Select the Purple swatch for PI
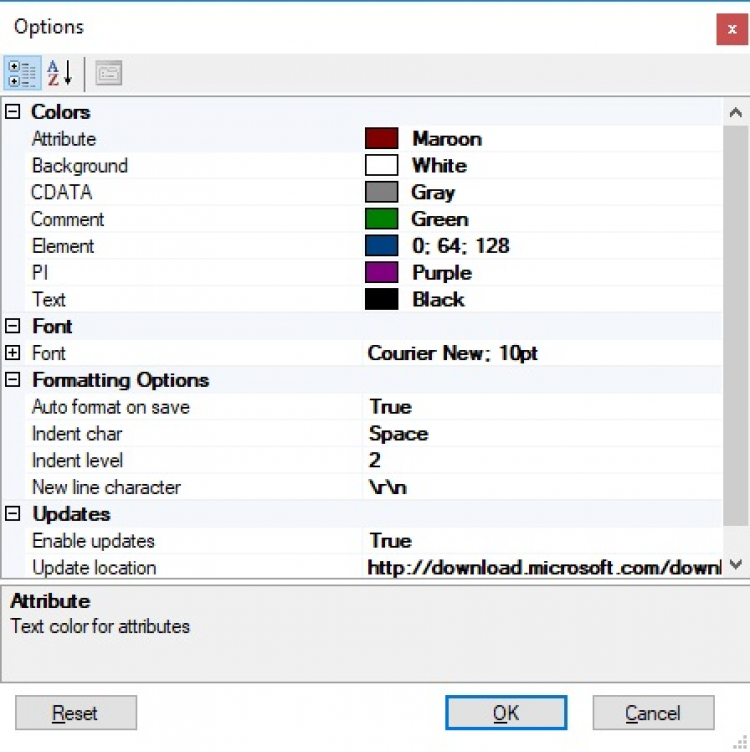 coord(382,273)
